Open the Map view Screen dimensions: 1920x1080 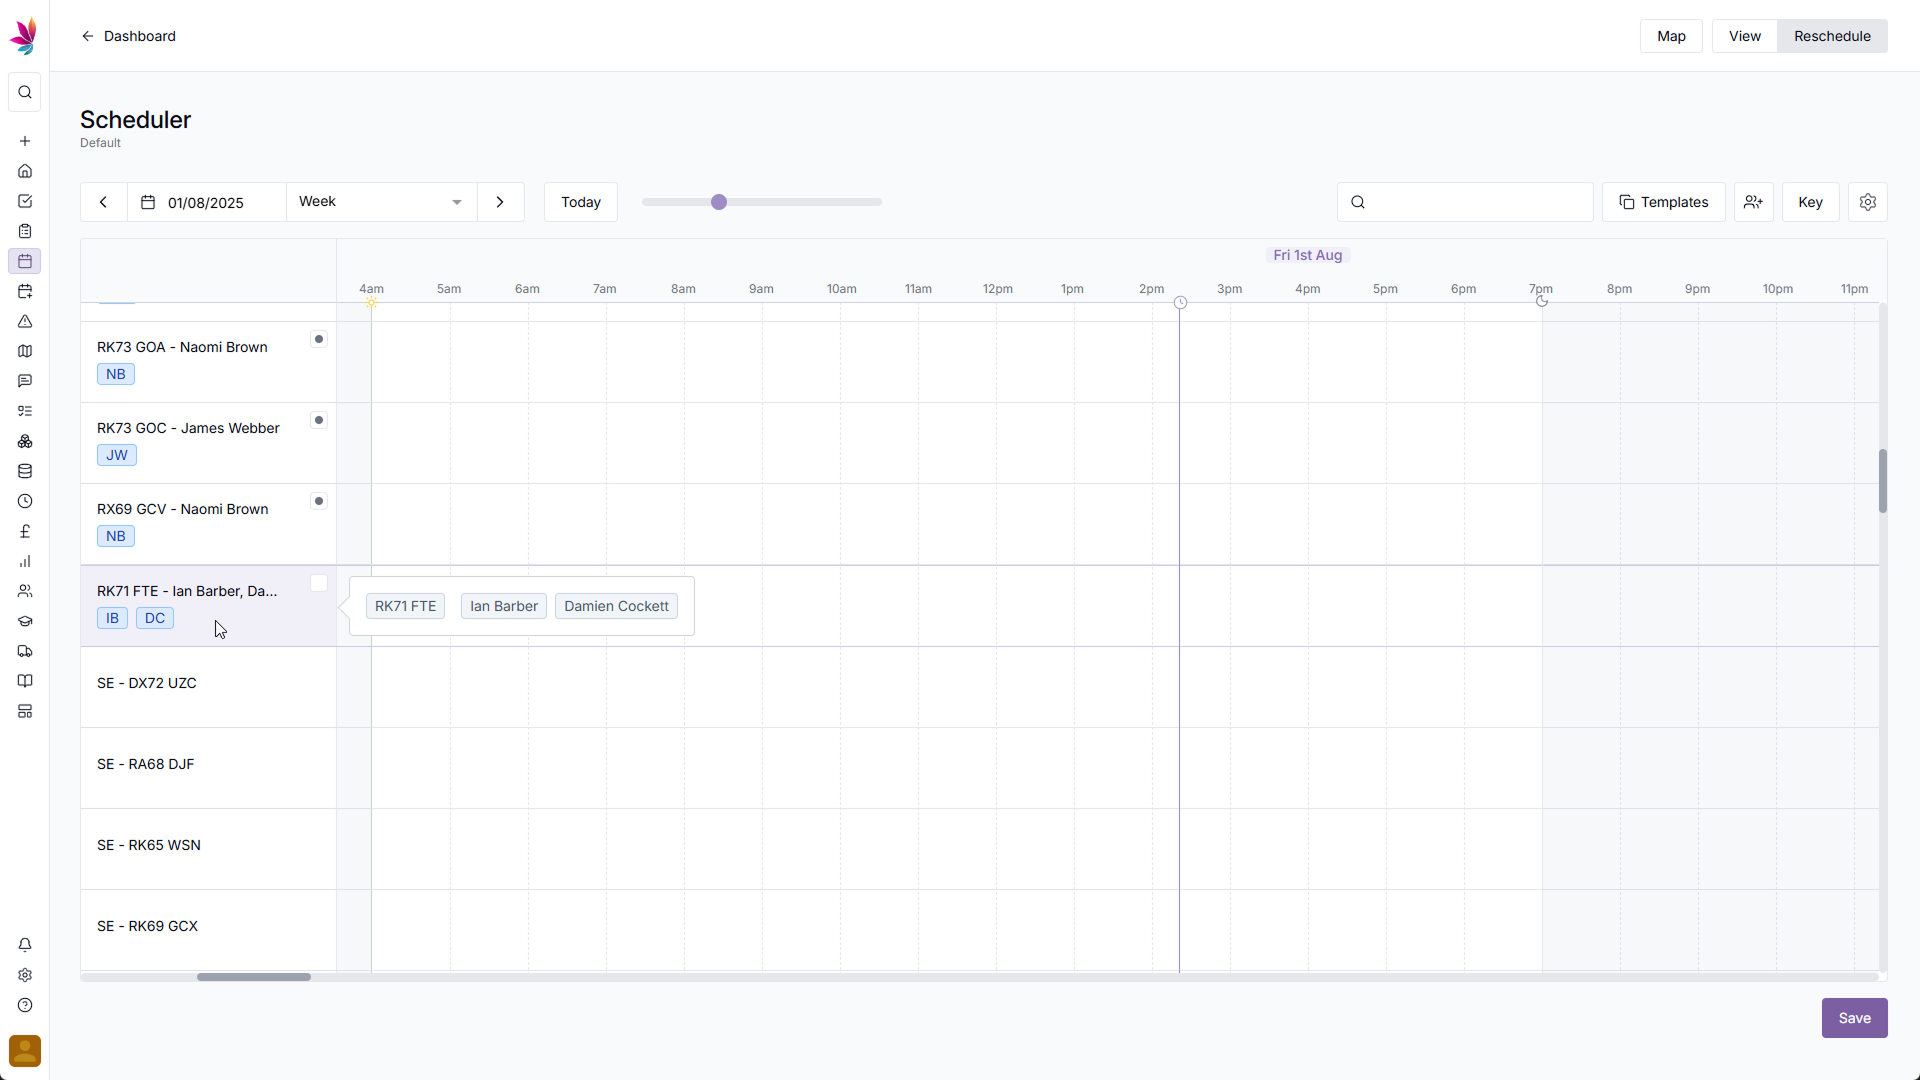(1671, 36)
